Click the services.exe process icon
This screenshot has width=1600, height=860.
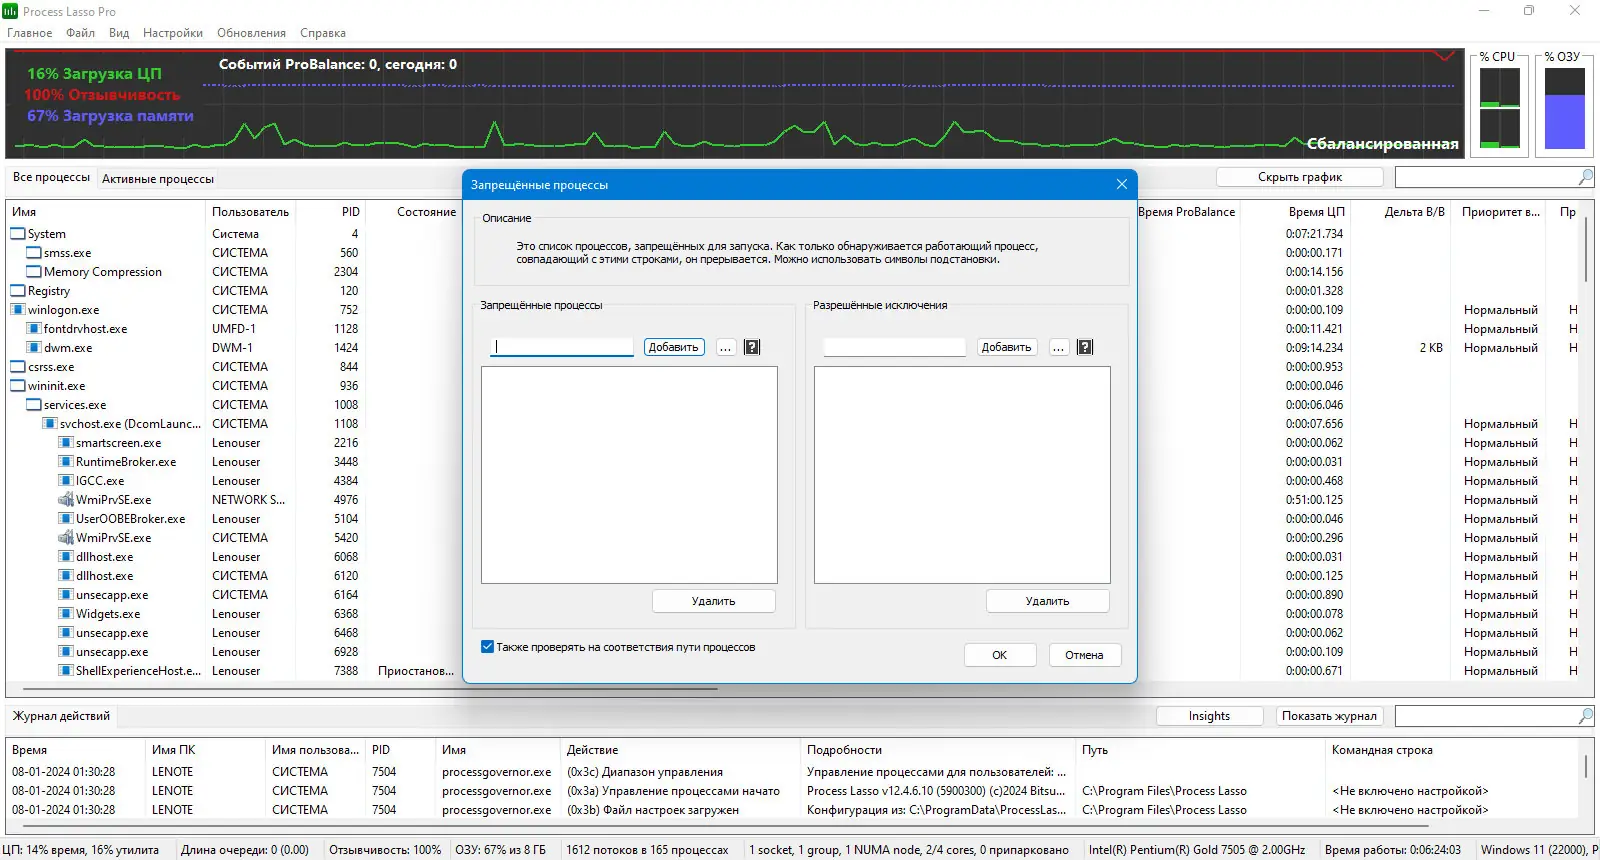tap(34, 405)
